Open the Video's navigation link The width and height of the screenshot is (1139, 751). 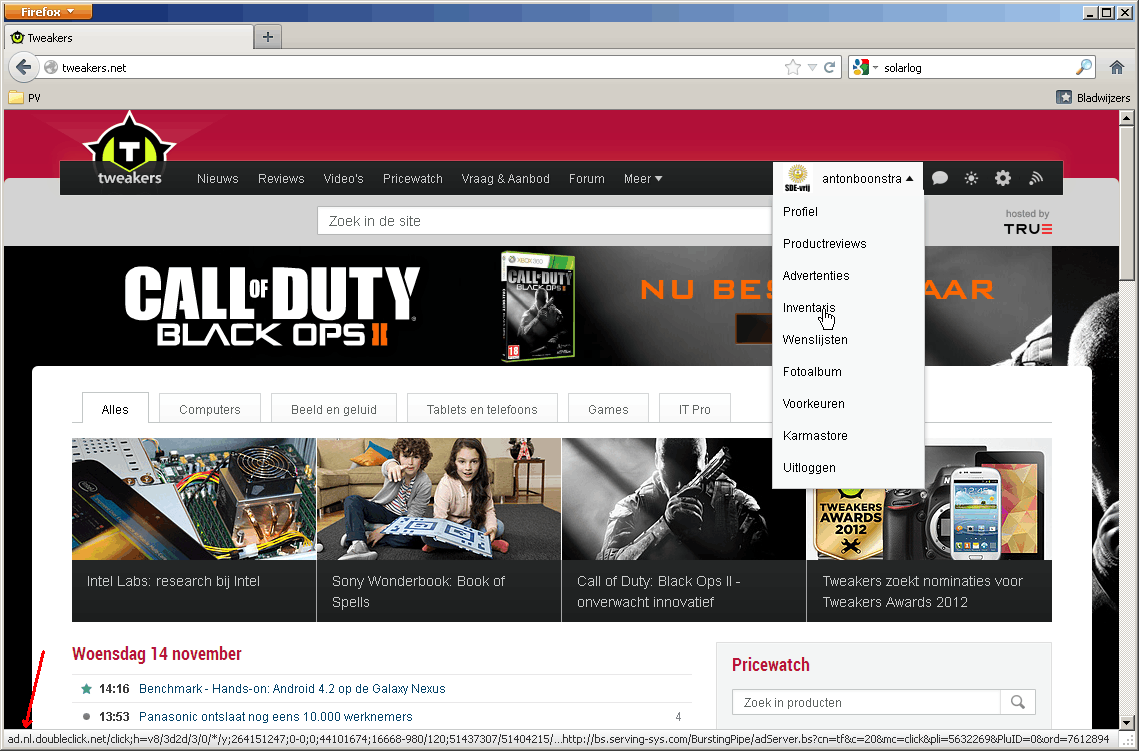tap(343, 179)
